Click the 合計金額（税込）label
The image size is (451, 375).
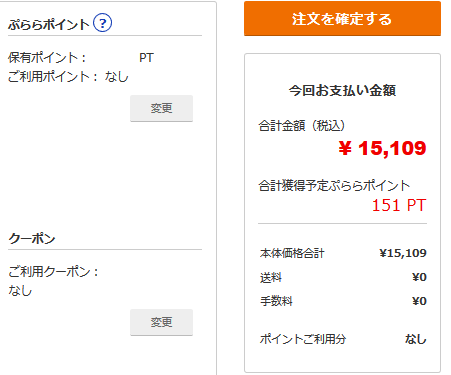tap(301, 126)
